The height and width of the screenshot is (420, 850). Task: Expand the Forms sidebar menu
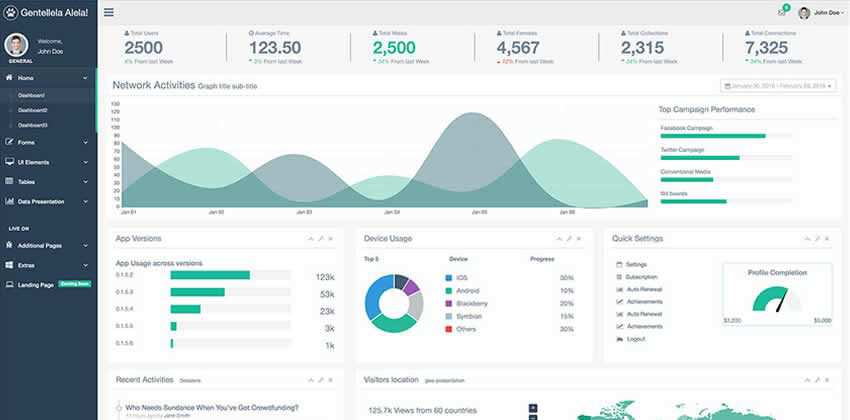coord(48,143)
